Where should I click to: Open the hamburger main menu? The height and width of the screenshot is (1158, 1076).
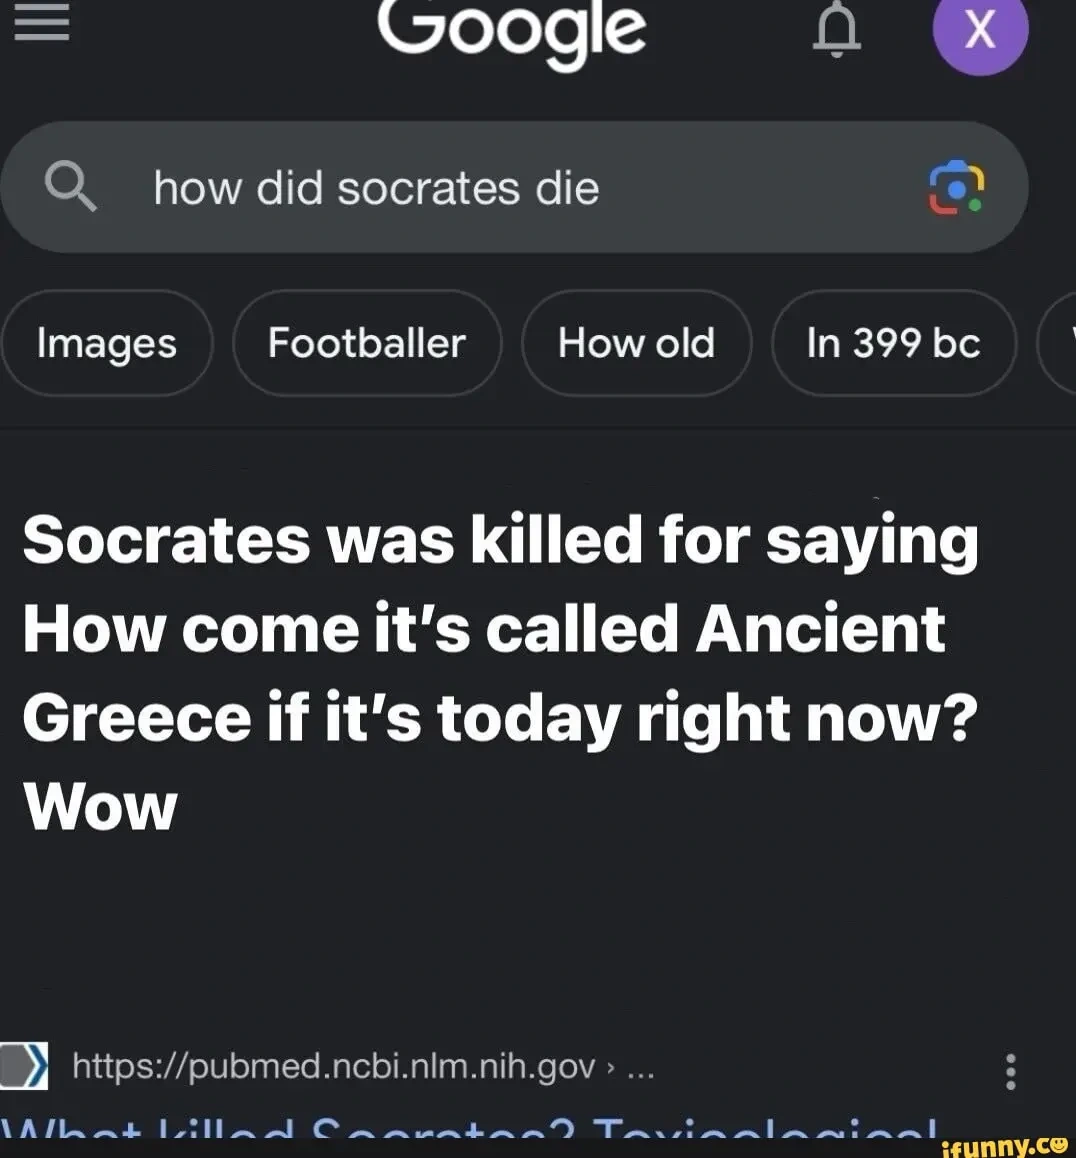[42, 24]
